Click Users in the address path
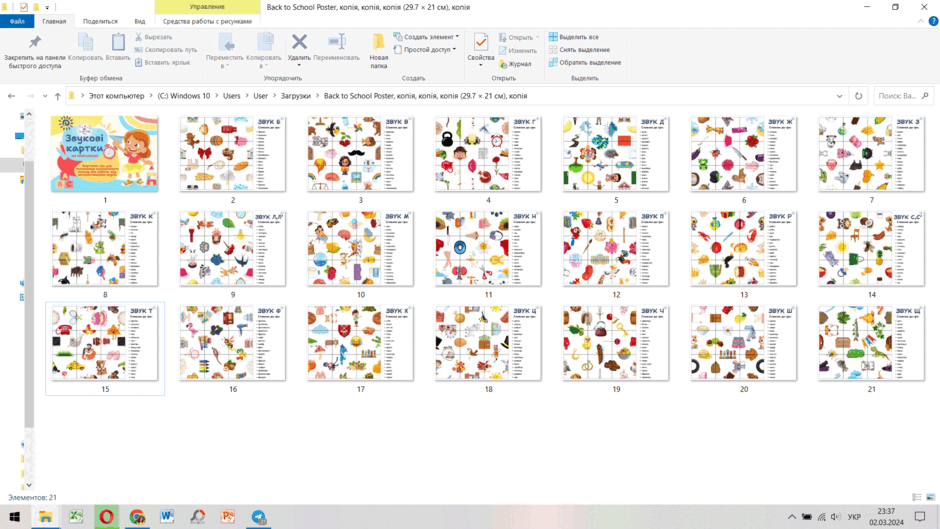This screenshot has height=529, width=940. tap(231, 96)
